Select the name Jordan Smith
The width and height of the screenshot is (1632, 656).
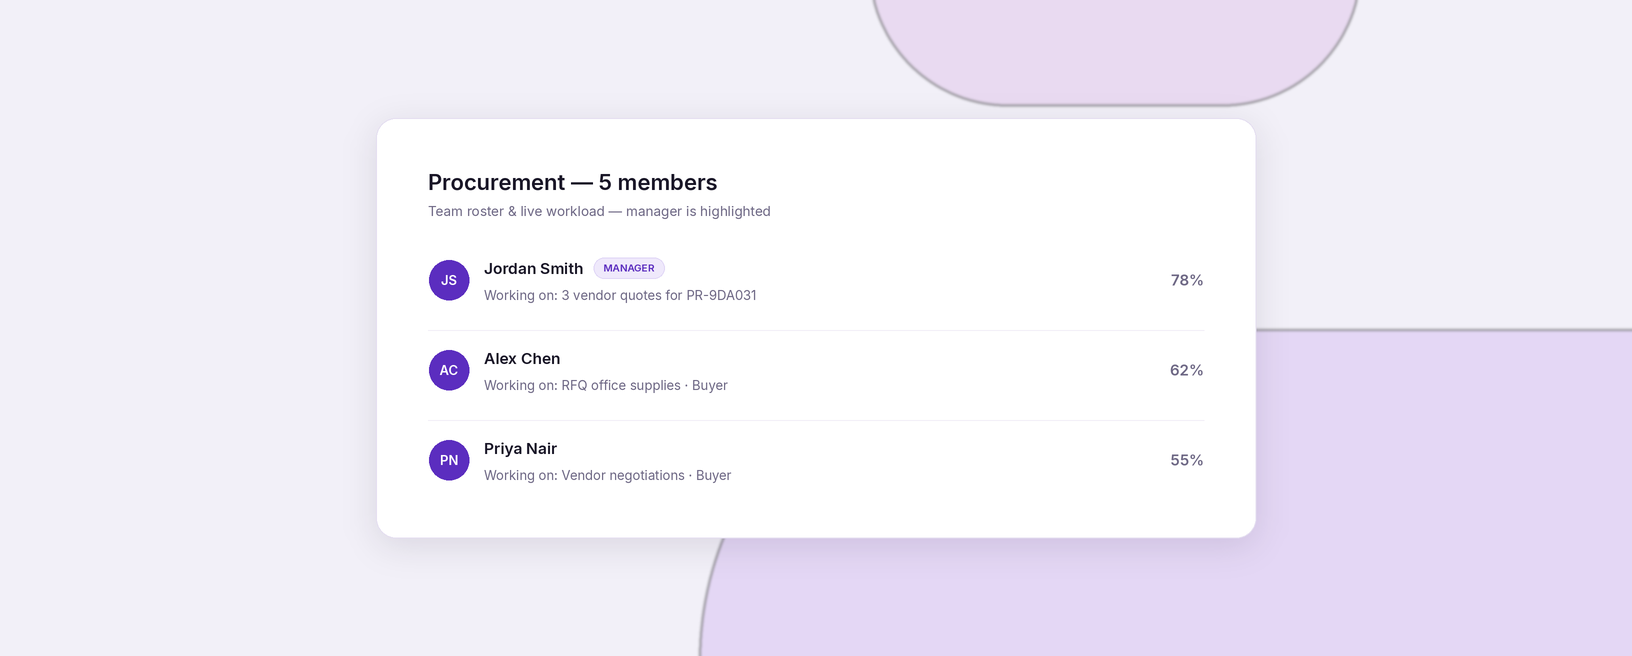(533, 269)
